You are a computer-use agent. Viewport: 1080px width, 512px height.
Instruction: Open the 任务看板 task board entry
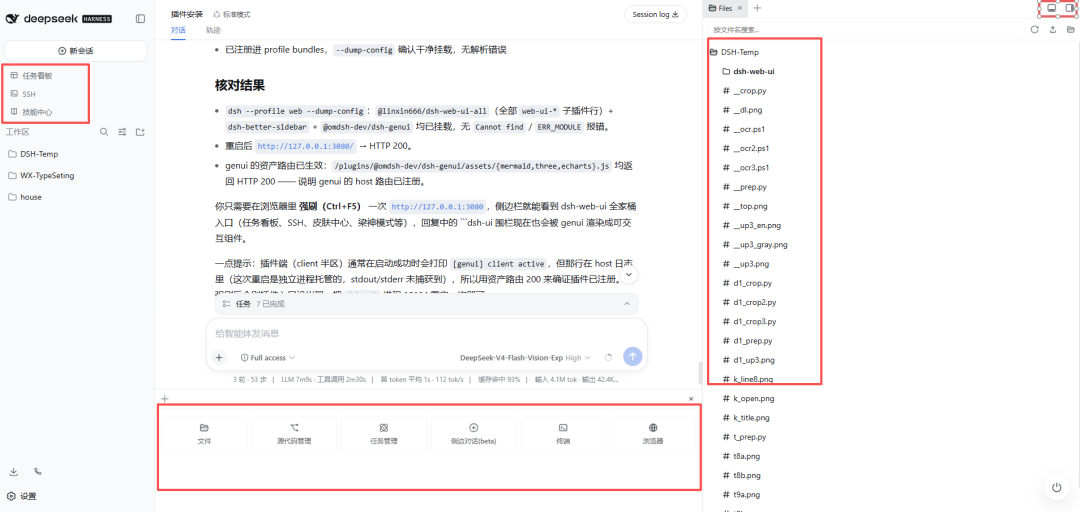(x=38, y=76)
